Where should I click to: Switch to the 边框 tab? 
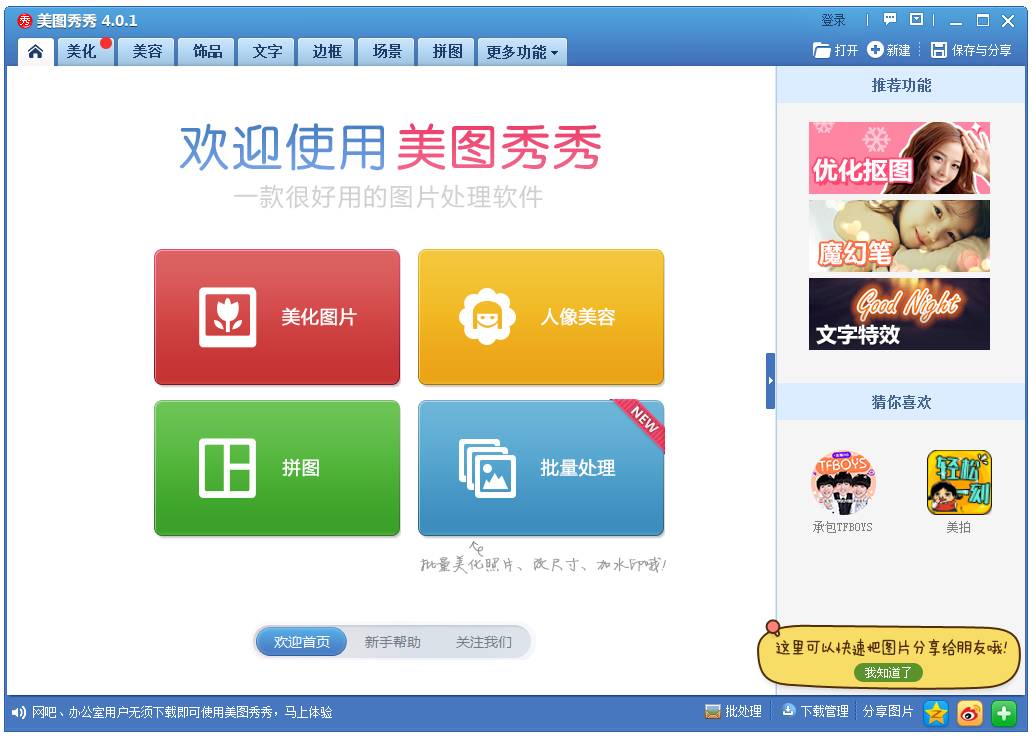[327, 52]
